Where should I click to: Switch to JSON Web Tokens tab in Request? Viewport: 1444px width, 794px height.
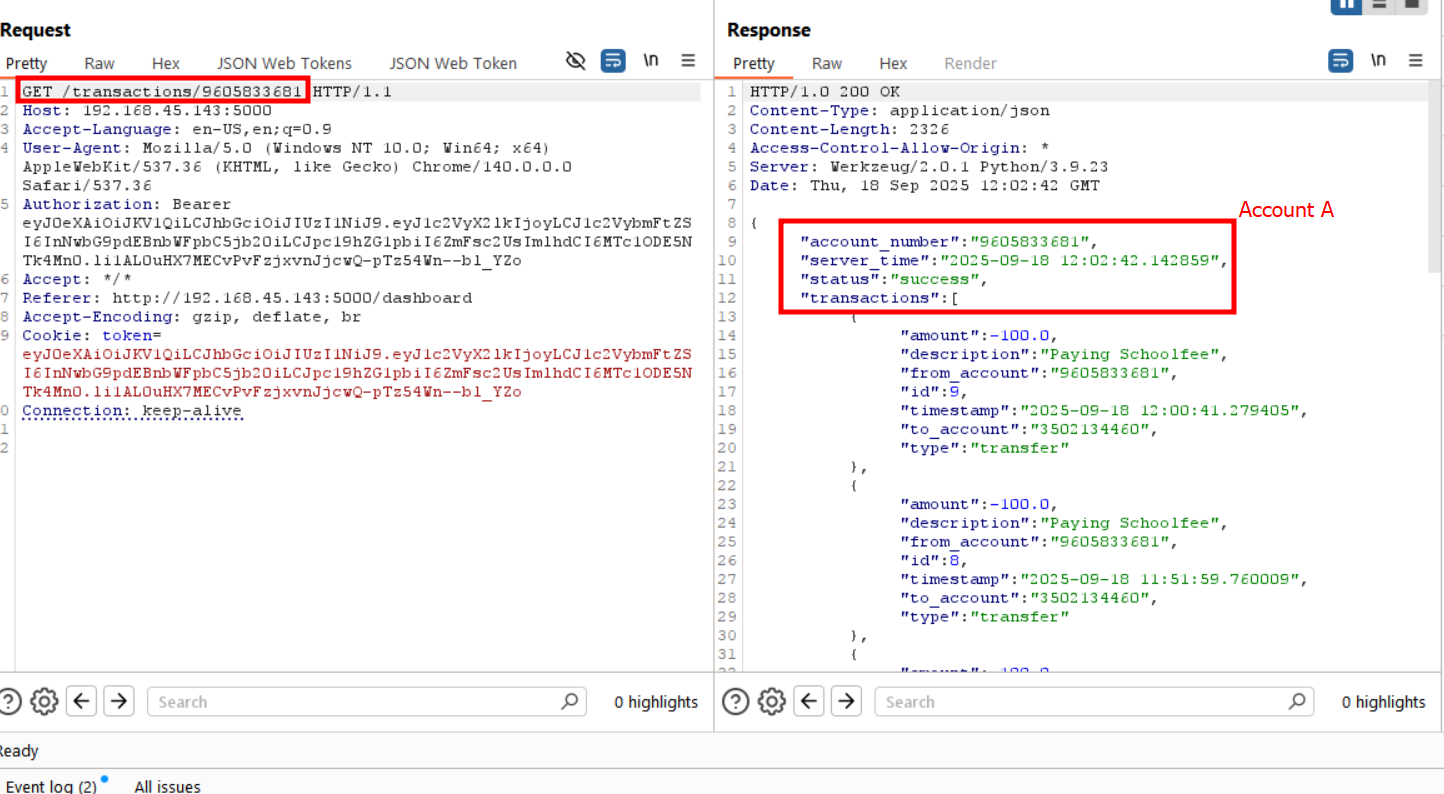pyautogui.click(x=284, y=63)
